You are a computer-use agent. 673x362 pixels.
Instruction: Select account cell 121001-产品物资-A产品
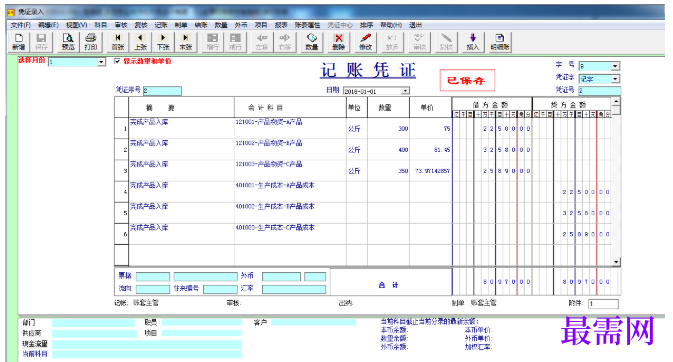[290, 128]
